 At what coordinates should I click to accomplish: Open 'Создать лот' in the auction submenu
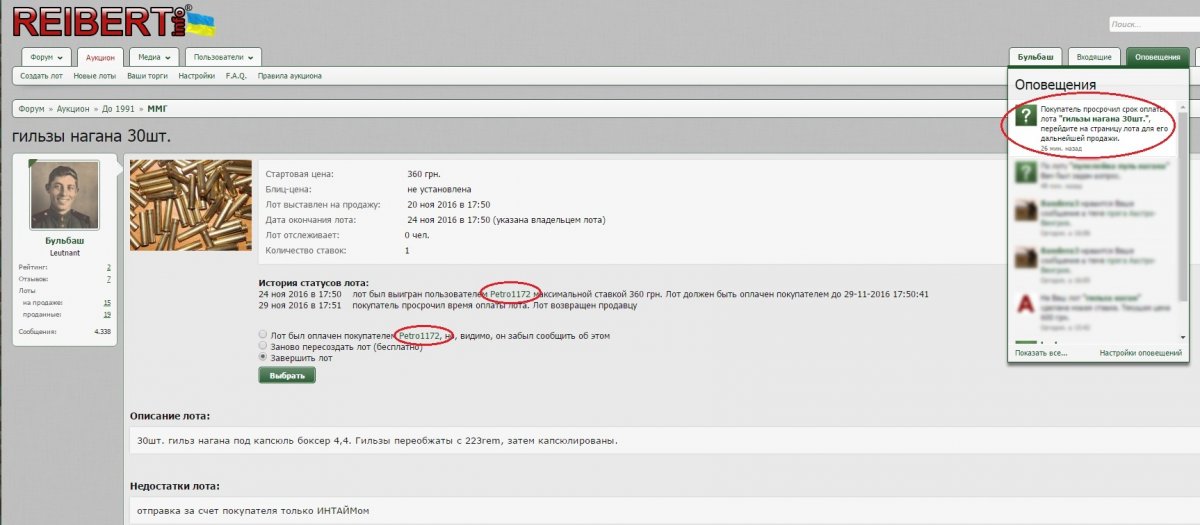41,76
